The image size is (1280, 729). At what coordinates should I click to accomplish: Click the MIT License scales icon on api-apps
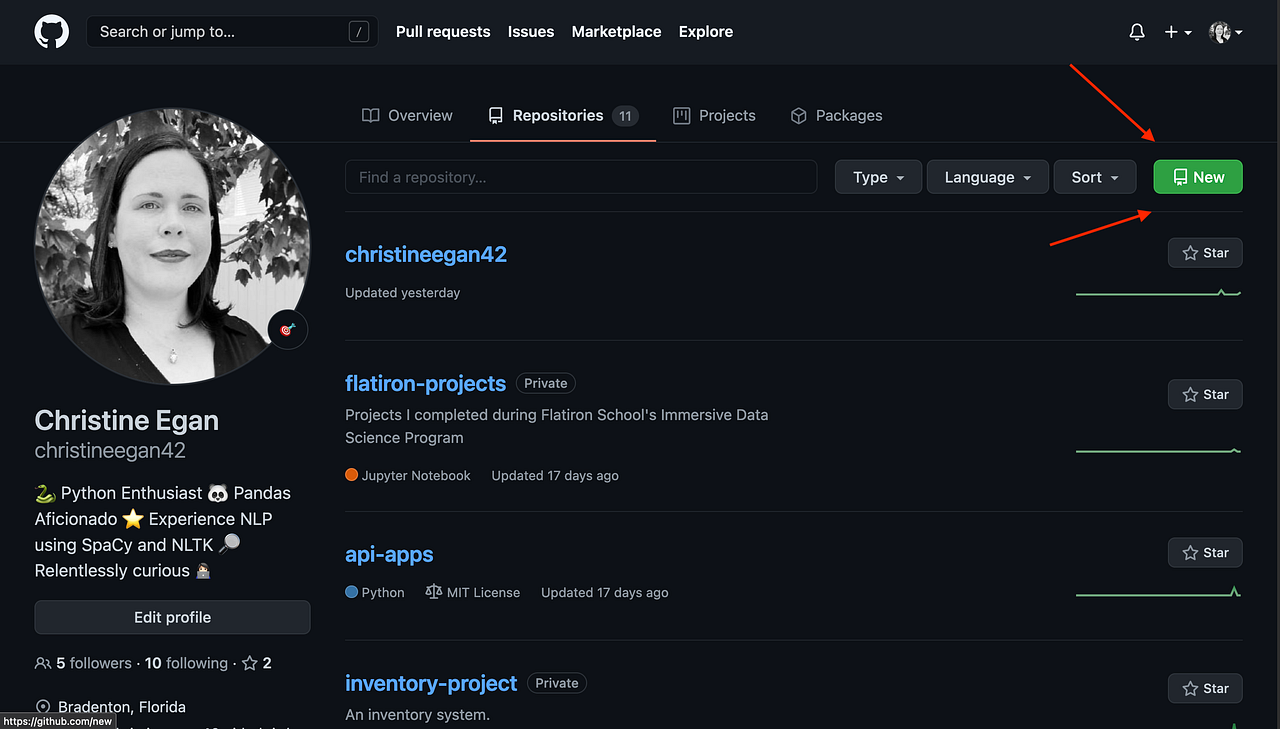tap(434, 591)
